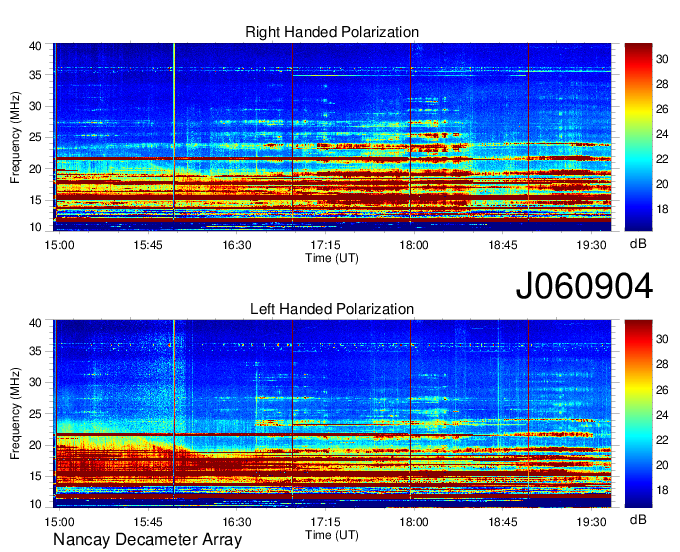
Task: Click the 24 dB mark on Right Handed colorbar
Action: (x=662, y=134)
